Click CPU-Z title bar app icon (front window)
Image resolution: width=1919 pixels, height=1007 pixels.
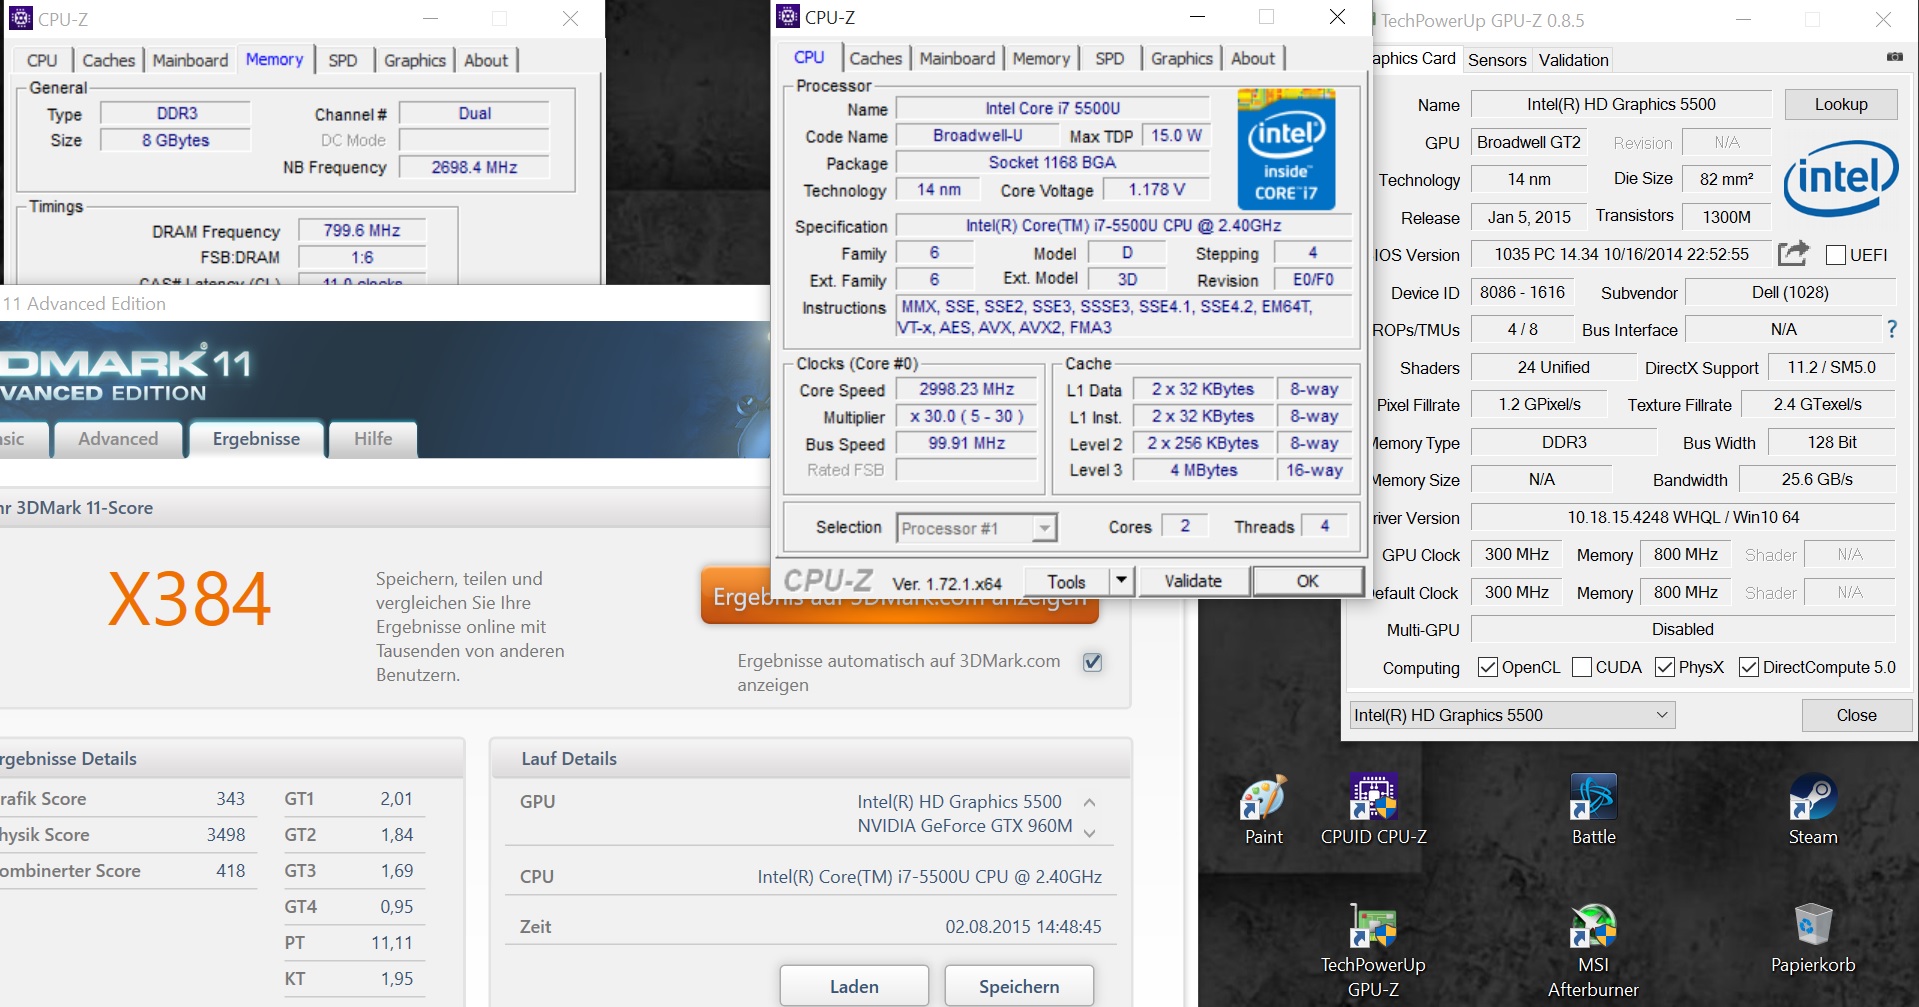point(788,16)
